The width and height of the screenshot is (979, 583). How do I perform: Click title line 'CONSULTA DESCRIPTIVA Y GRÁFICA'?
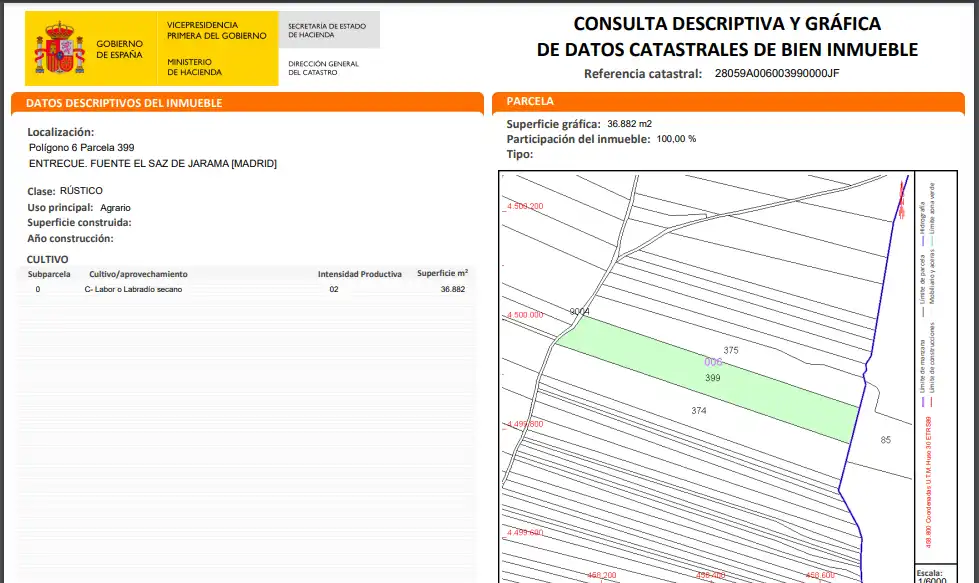click(x=727, y=24)
